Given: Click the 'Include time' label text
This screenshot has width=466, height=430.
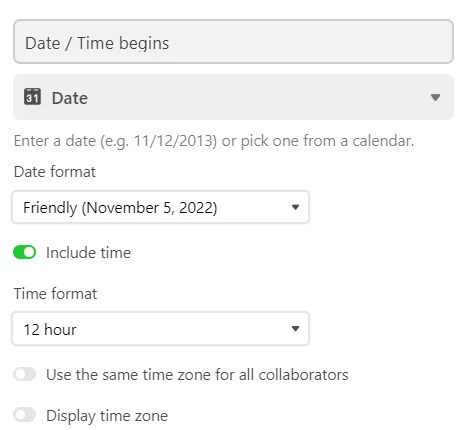Looking at the screenshot, I should click(88, 253).
